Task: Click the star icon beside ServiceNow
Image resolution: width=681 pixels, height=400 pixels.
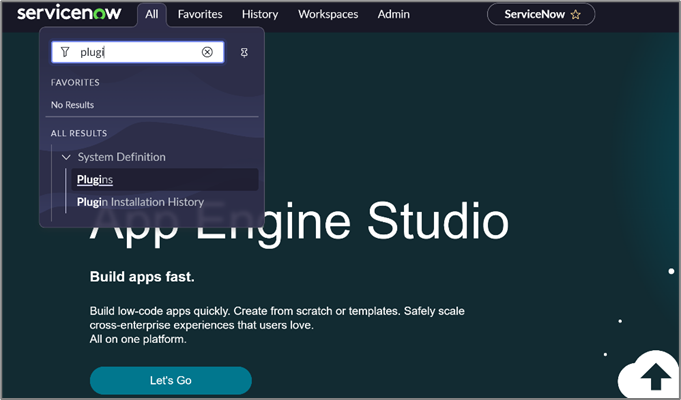Action: (575, 15)
